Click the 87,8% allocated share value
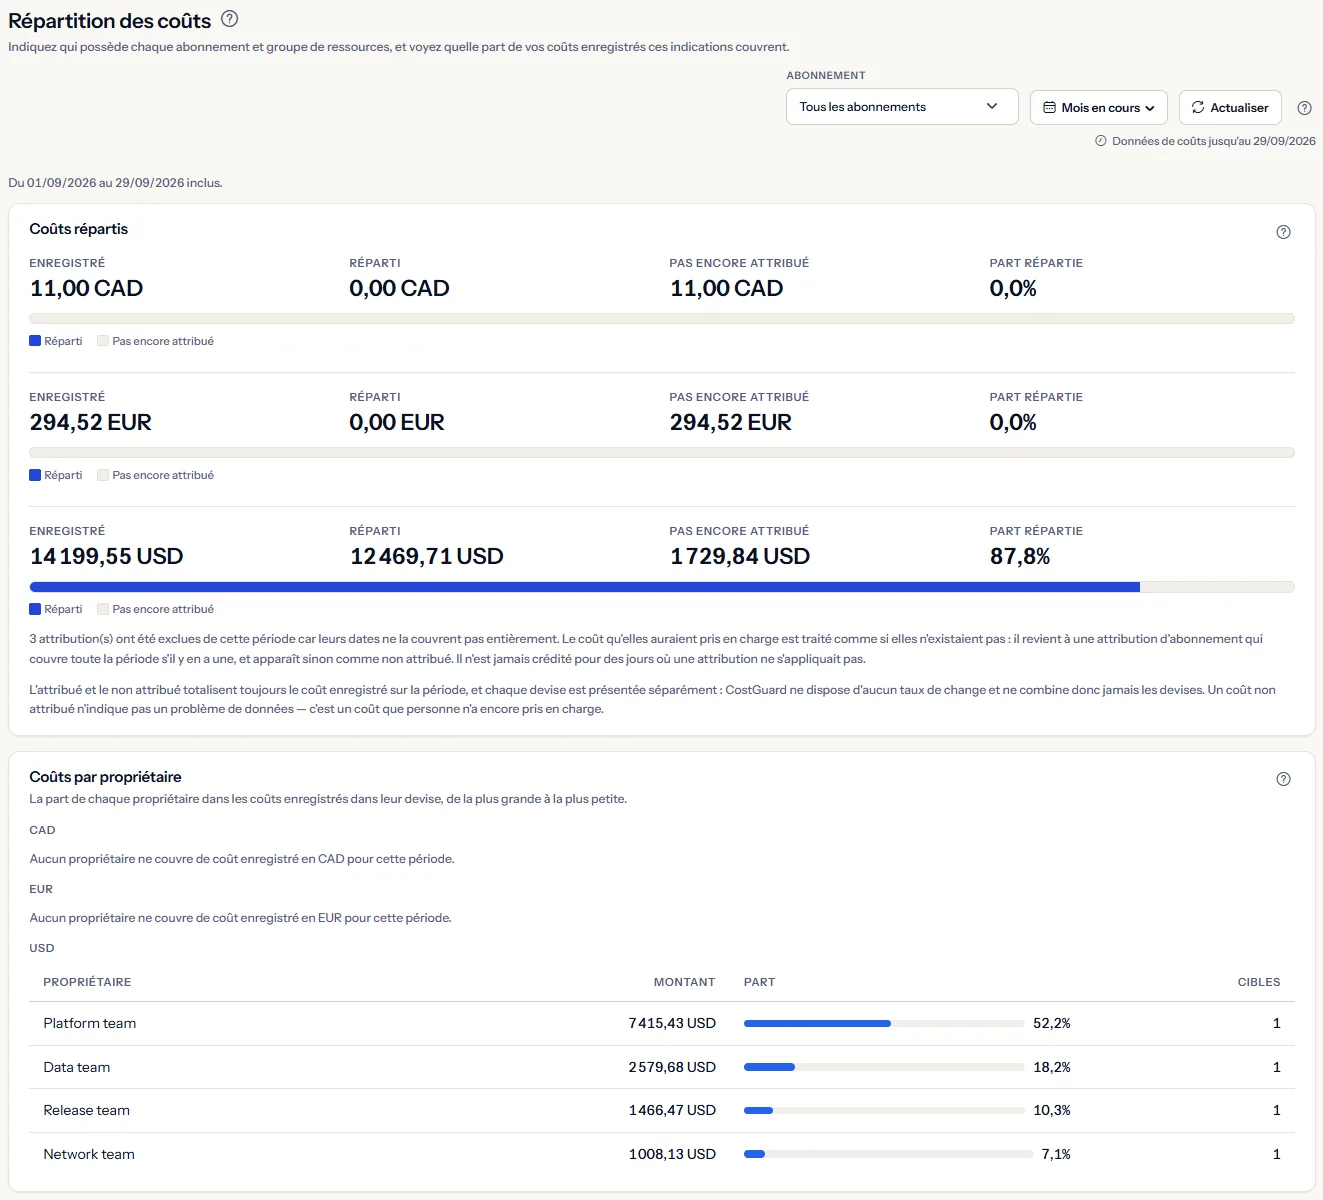This screenshot has width=1323, height=1200. click(1020, 556)
